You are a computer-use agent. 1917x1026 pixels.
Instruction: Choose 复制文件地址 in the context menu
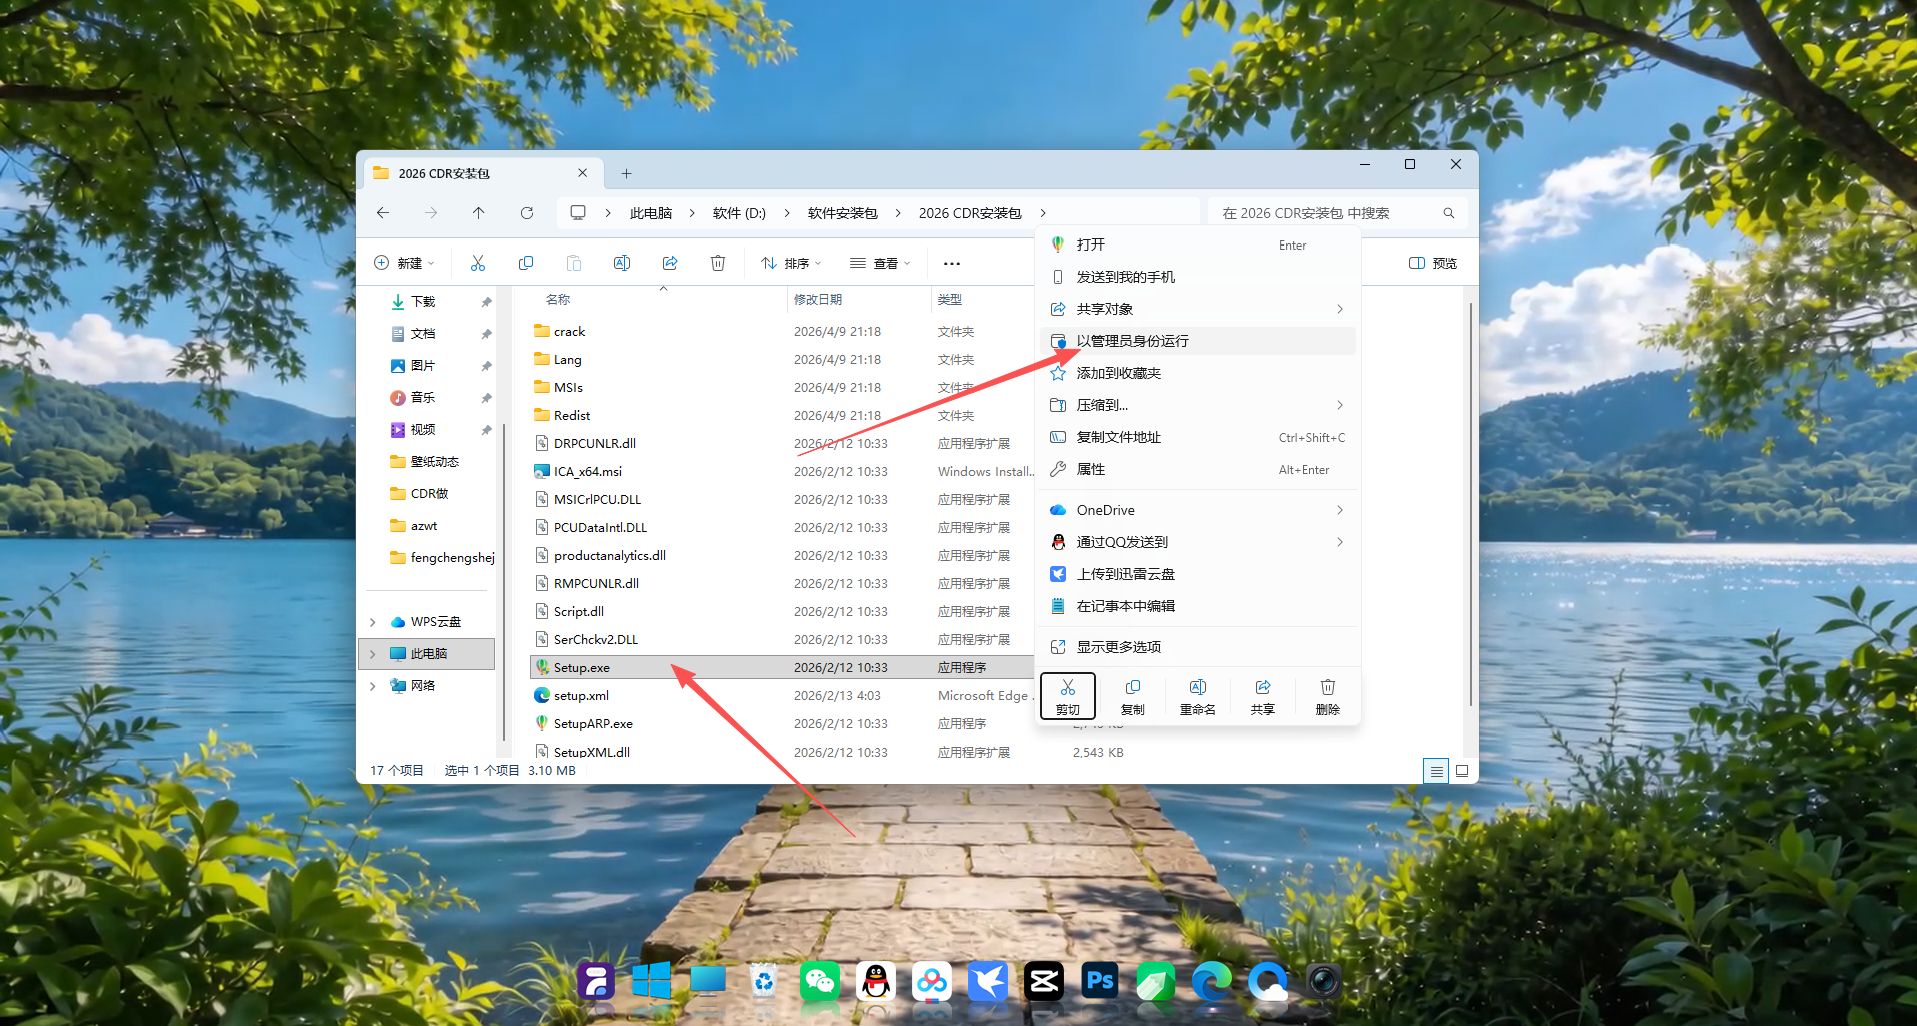click(x=1198, y=437)
